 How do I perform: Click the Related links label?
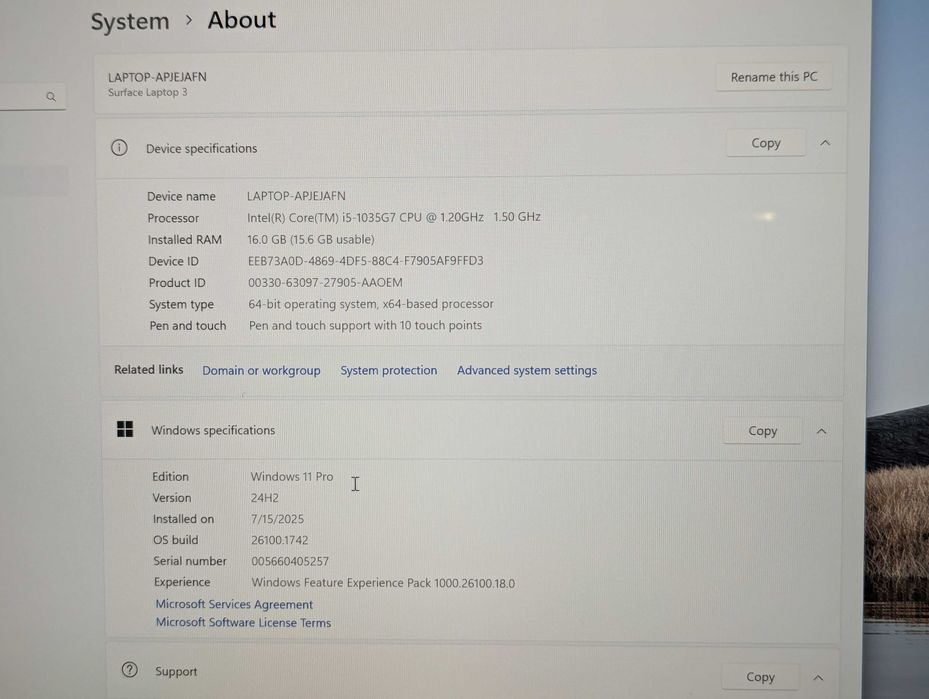click(x=149, y=370)
